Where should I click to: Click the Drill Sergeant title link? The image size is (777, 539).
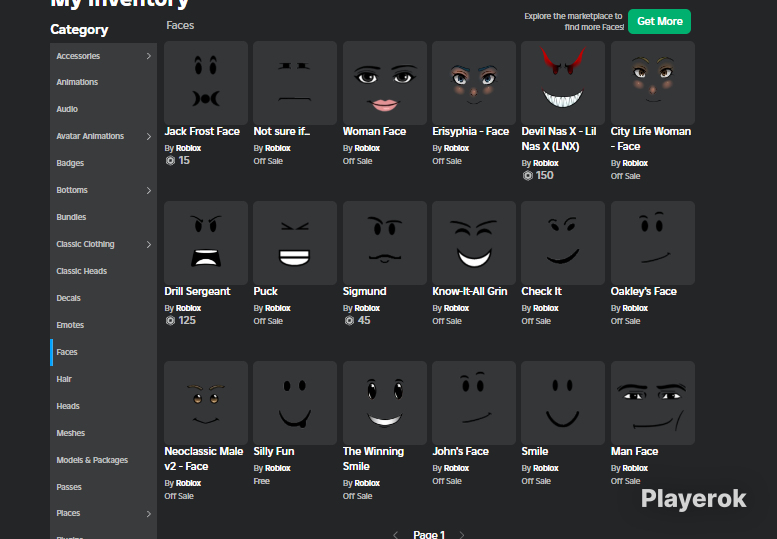point(197,291)
